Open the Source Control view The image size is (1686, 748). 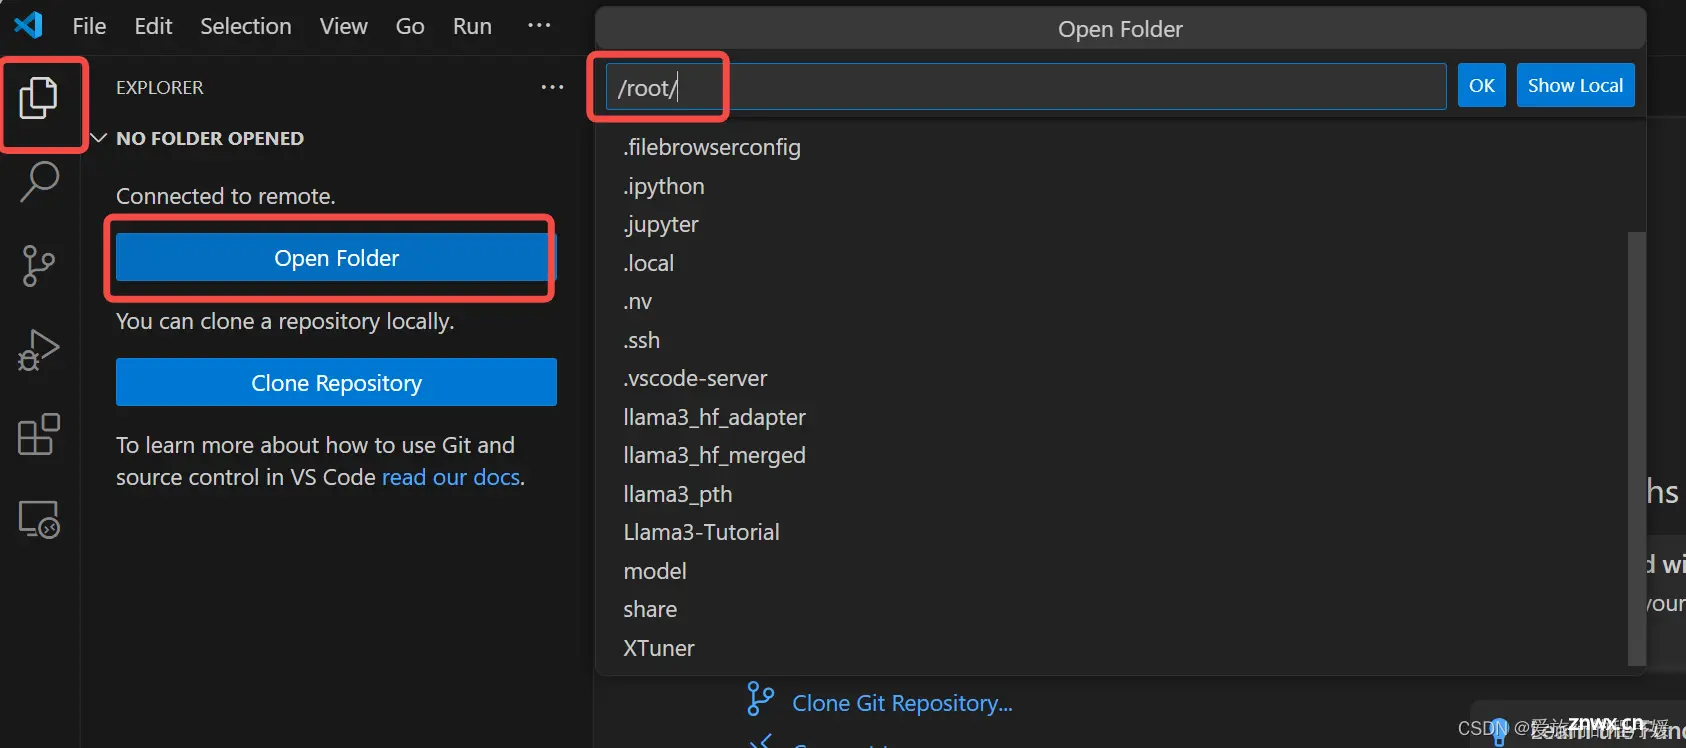coord(39,266)
